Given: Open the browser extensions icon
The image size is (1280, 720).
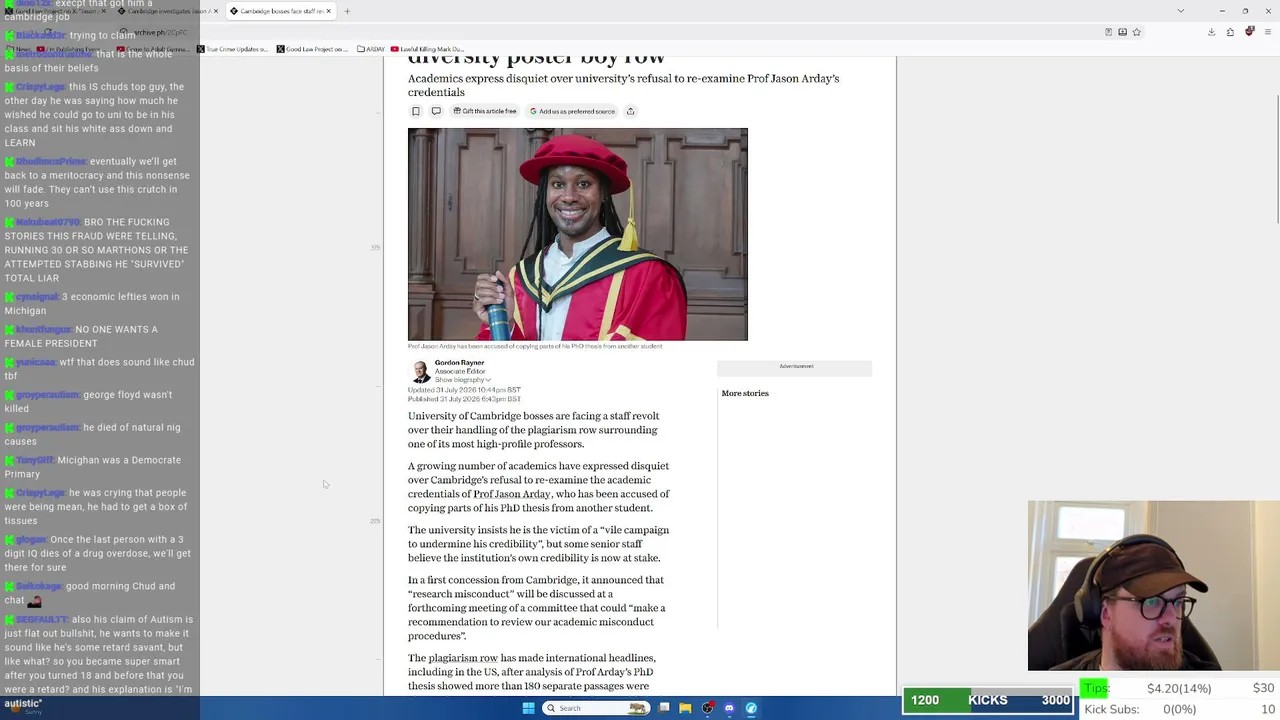Looking at the screenshot, I should 1231,32.
